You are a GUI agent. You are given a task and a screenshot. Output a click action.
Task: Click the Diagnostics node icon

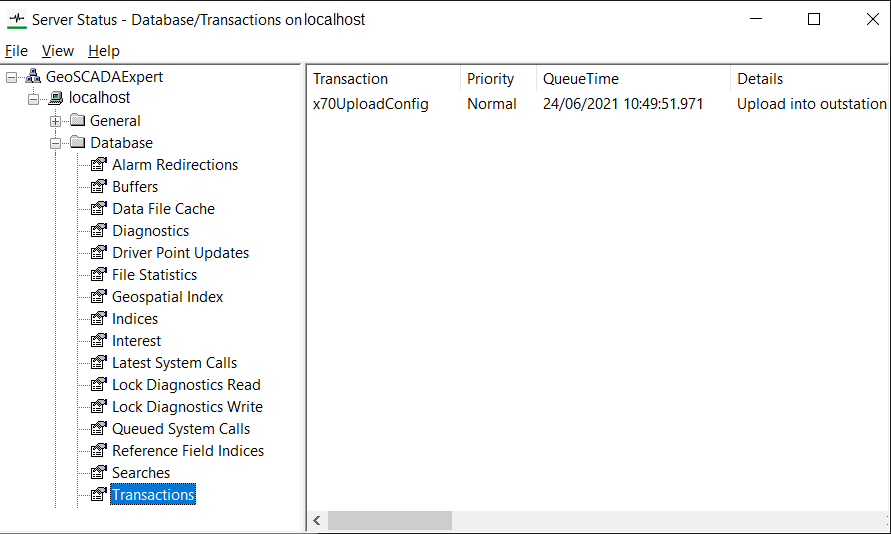(98, 231)
